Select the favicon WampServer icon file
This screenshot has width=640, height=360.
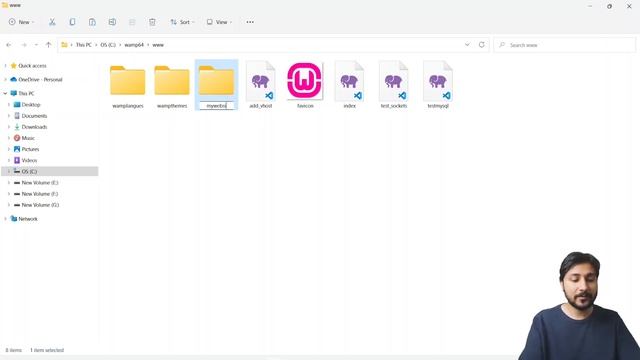click(x=305, y=85)
